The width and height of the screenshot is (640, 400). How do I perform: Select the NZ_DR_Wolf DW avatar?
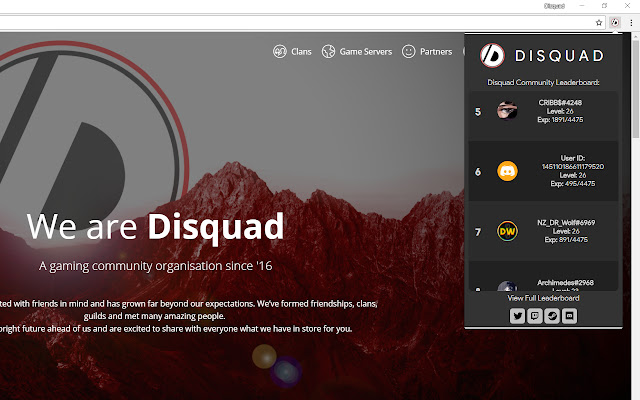pyautogui.click(x=507, y=231)
